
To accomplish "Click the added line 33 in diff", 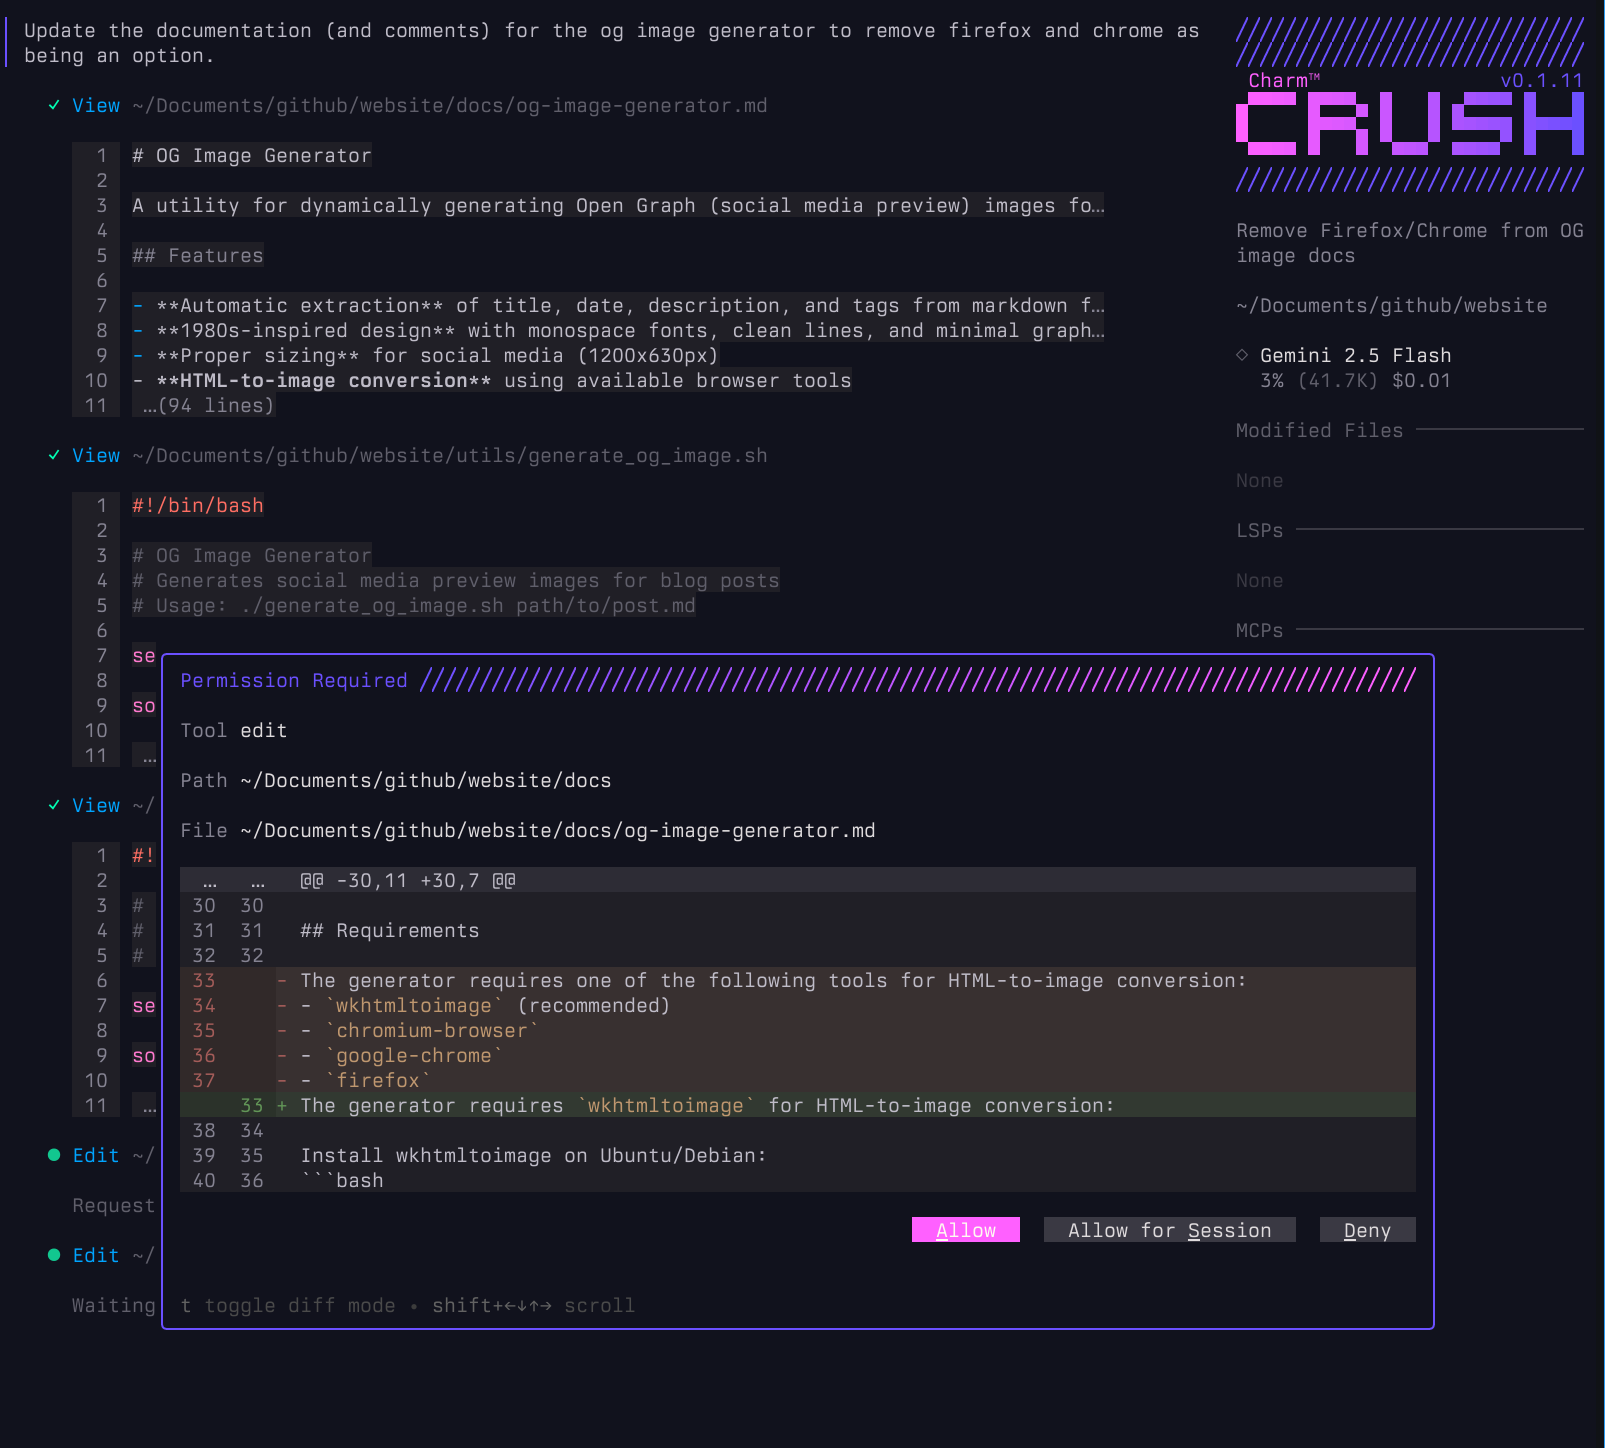I will [x=706, y=1105].
